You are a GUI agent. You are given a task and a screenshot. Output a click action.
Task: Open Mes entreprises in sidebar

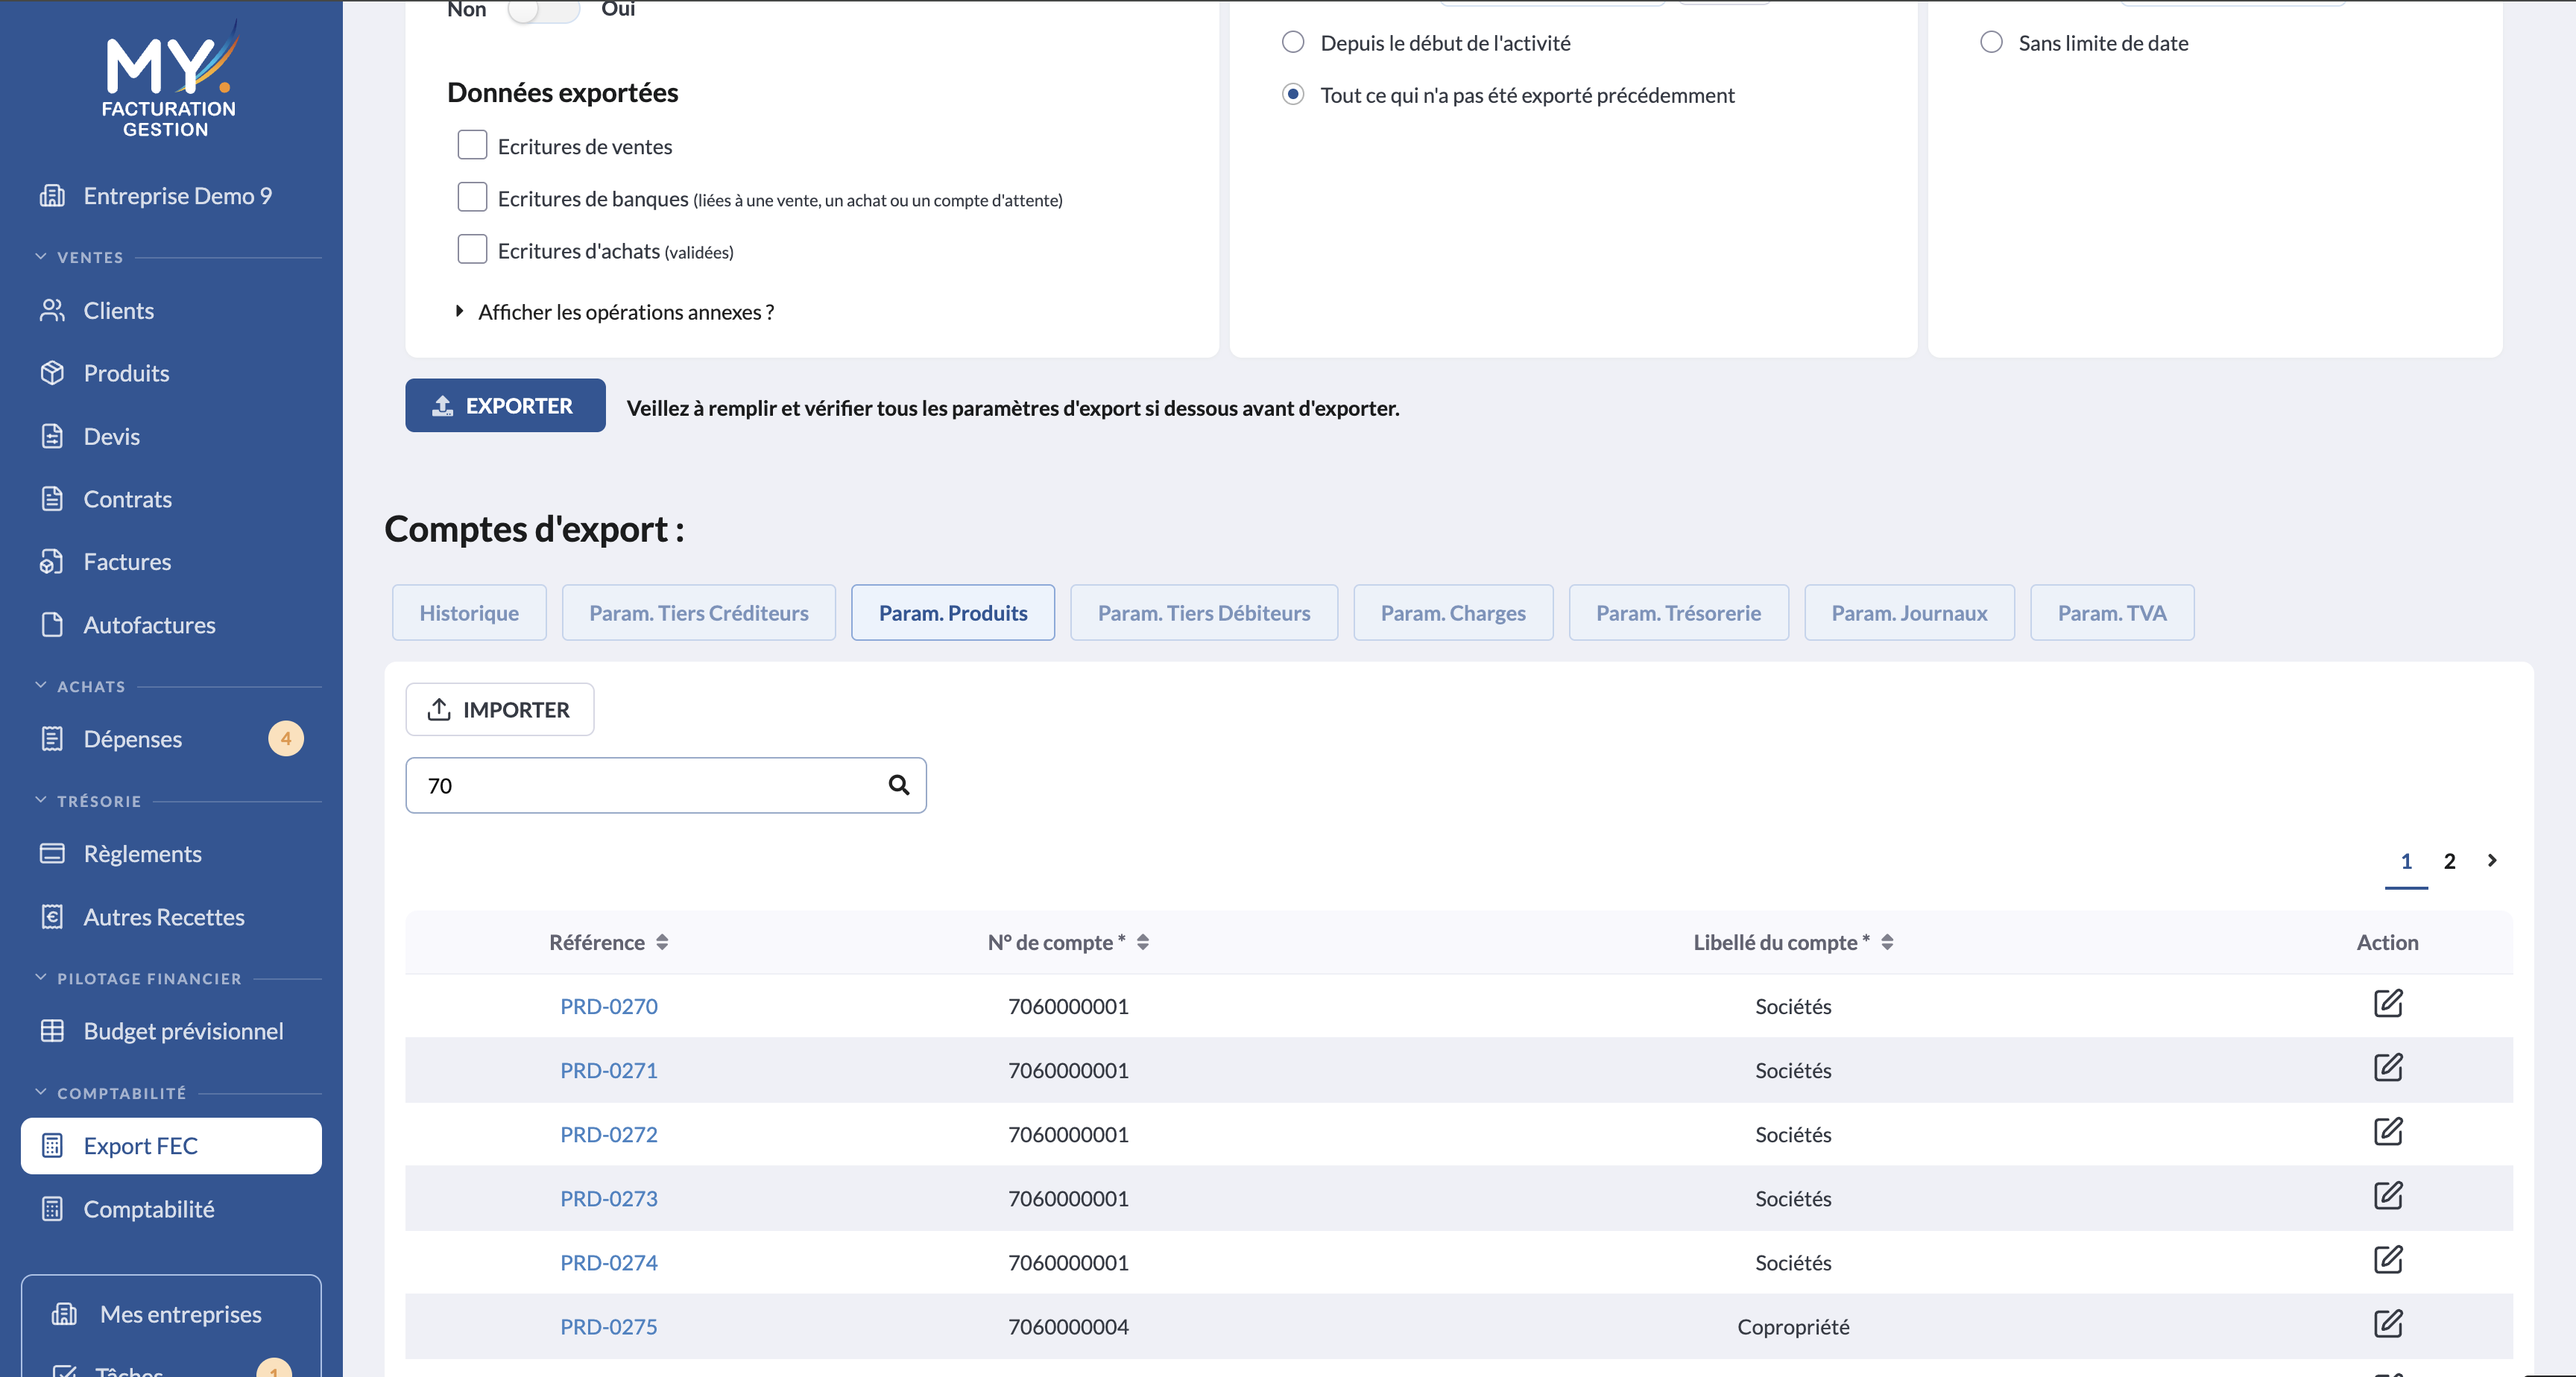coord(171,1314)
